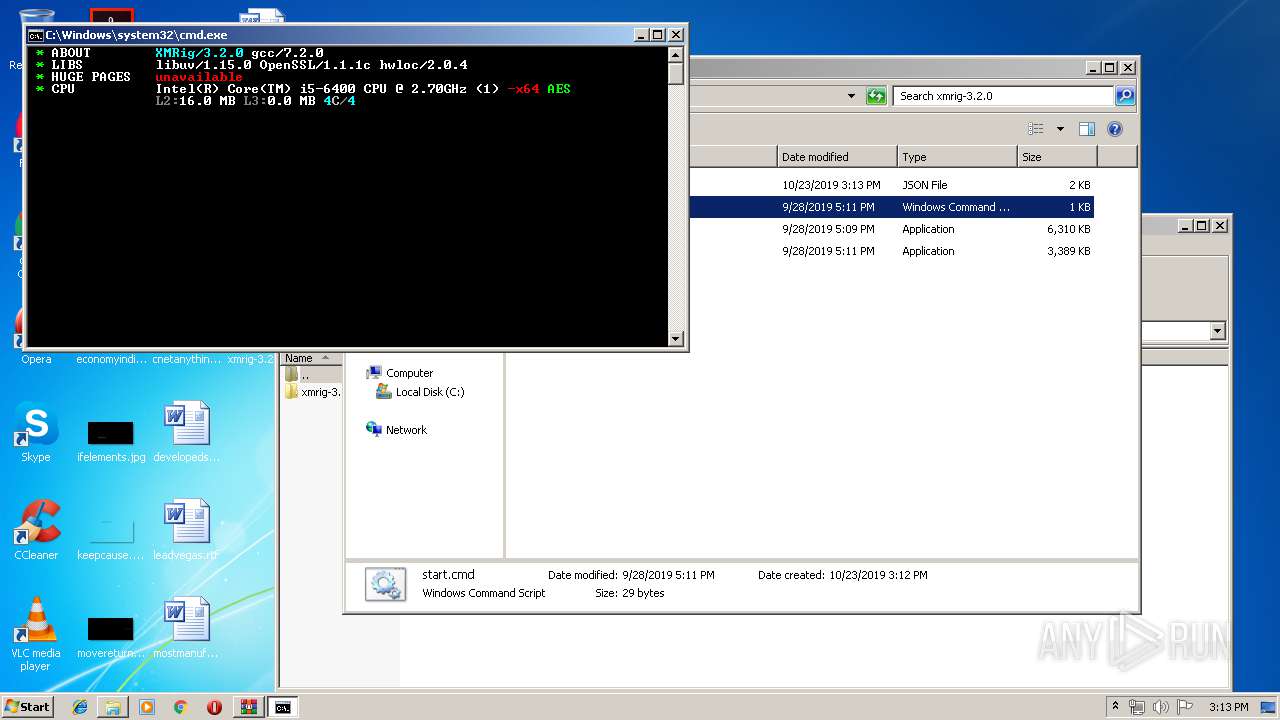
Task: Click the magnifier icon in the Explorer search box
Action: click(x=1125, y=96)
